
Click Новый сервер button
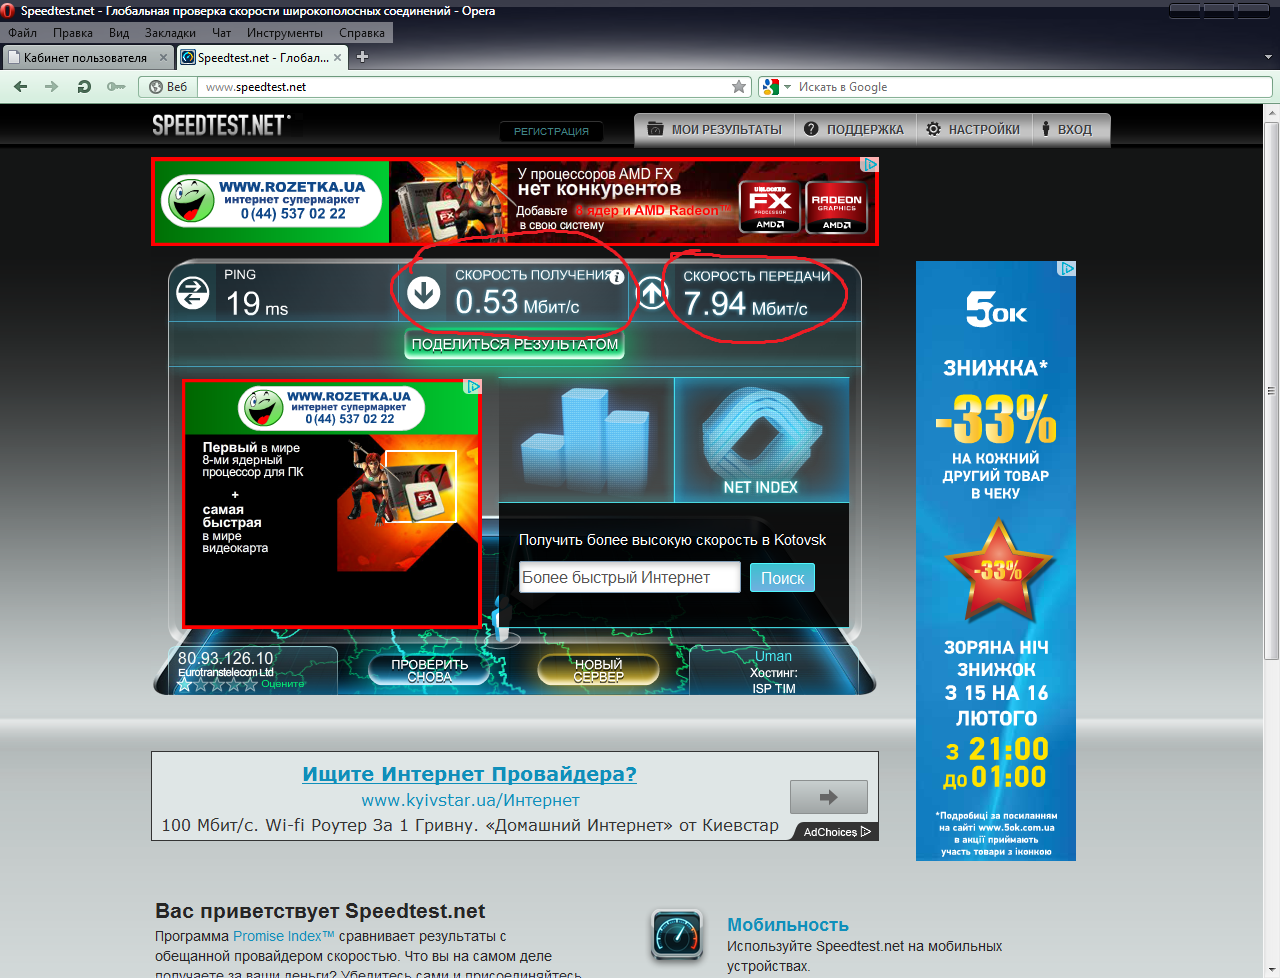tap(598, 670)
